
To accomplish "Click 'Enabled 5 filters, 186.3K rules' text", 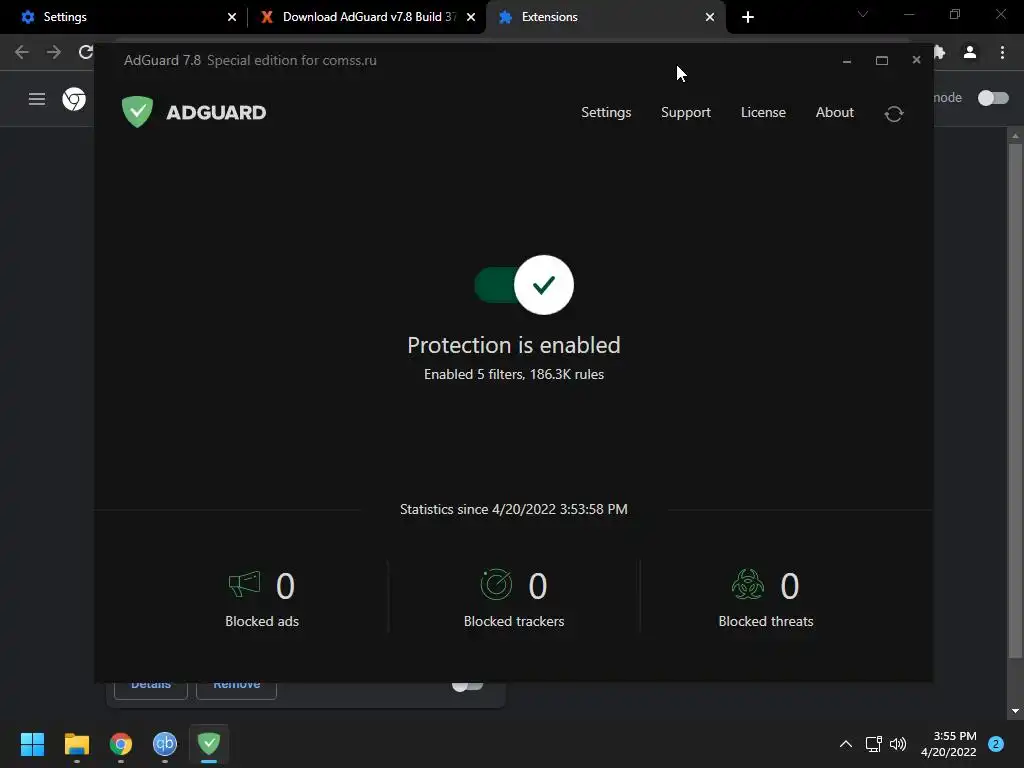I will (x=514, y=374).
